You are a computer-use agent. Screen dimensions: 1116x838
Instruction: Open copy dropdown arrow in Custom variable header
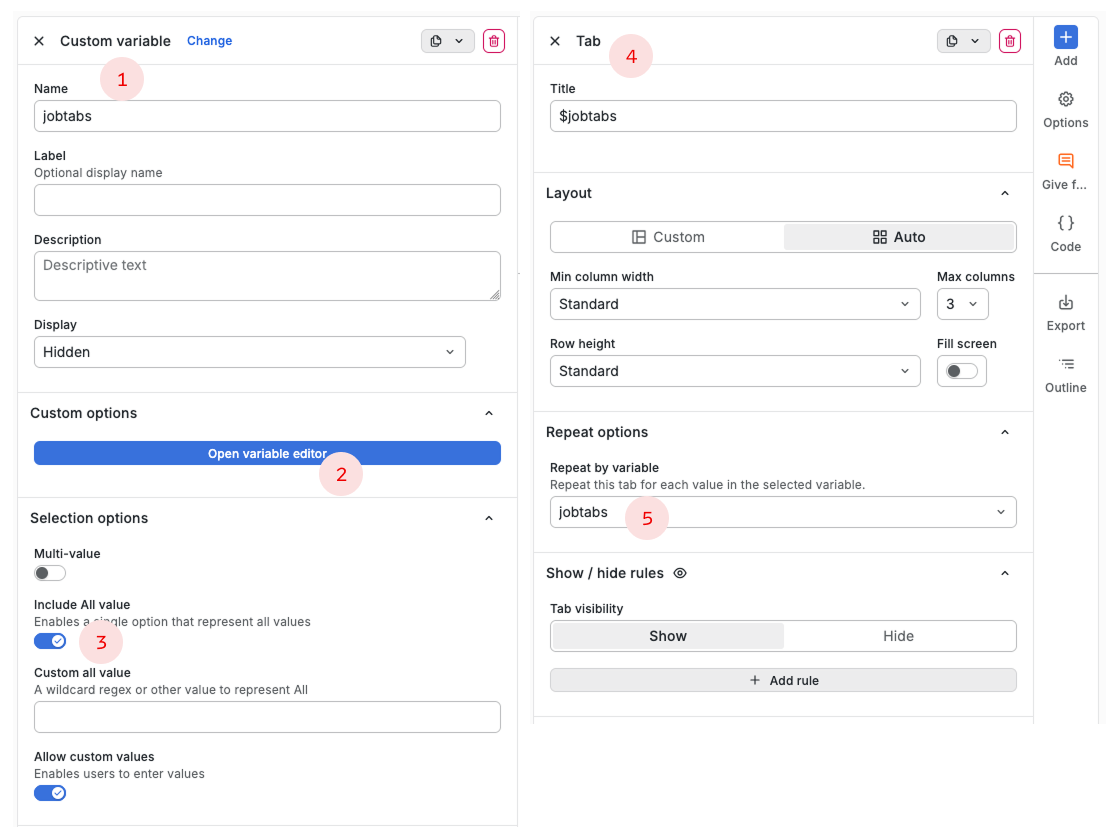click(x=460, y=41)
